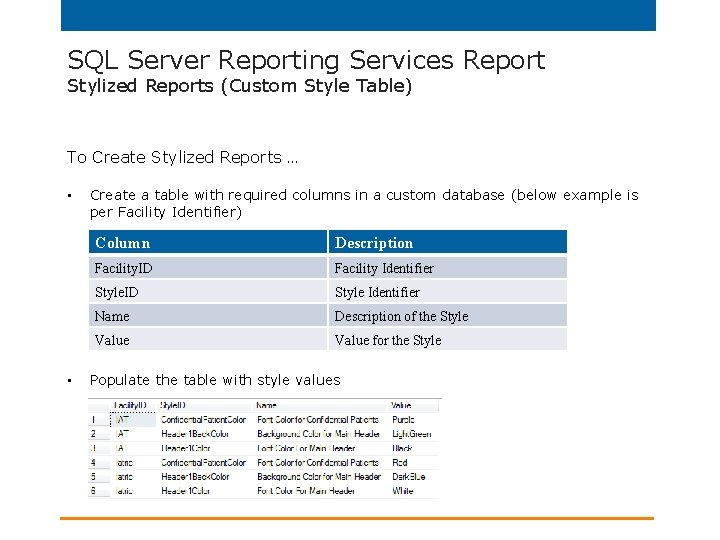
Task: Select the 'Value for the Style' cell
Action: pyautogui.click(x=448, y=340)
